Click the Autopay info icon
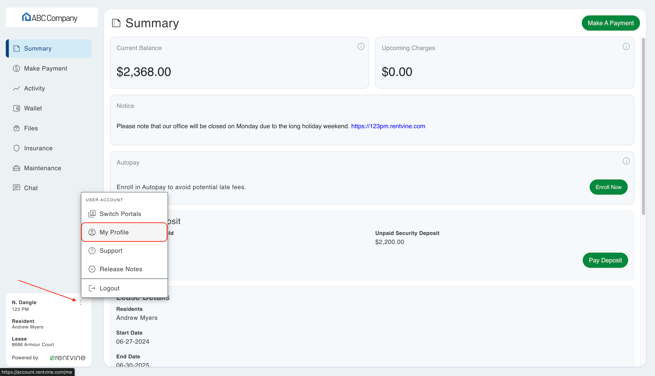 point(626,161)
